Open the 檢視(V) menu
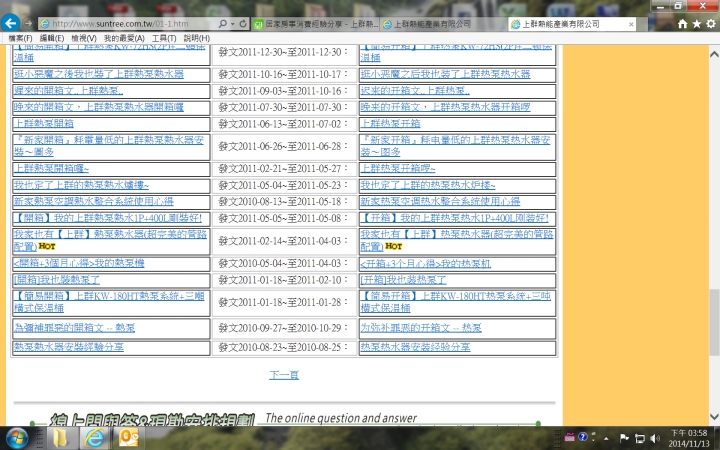The image size is (720, 450). click(x=84, y=38)
